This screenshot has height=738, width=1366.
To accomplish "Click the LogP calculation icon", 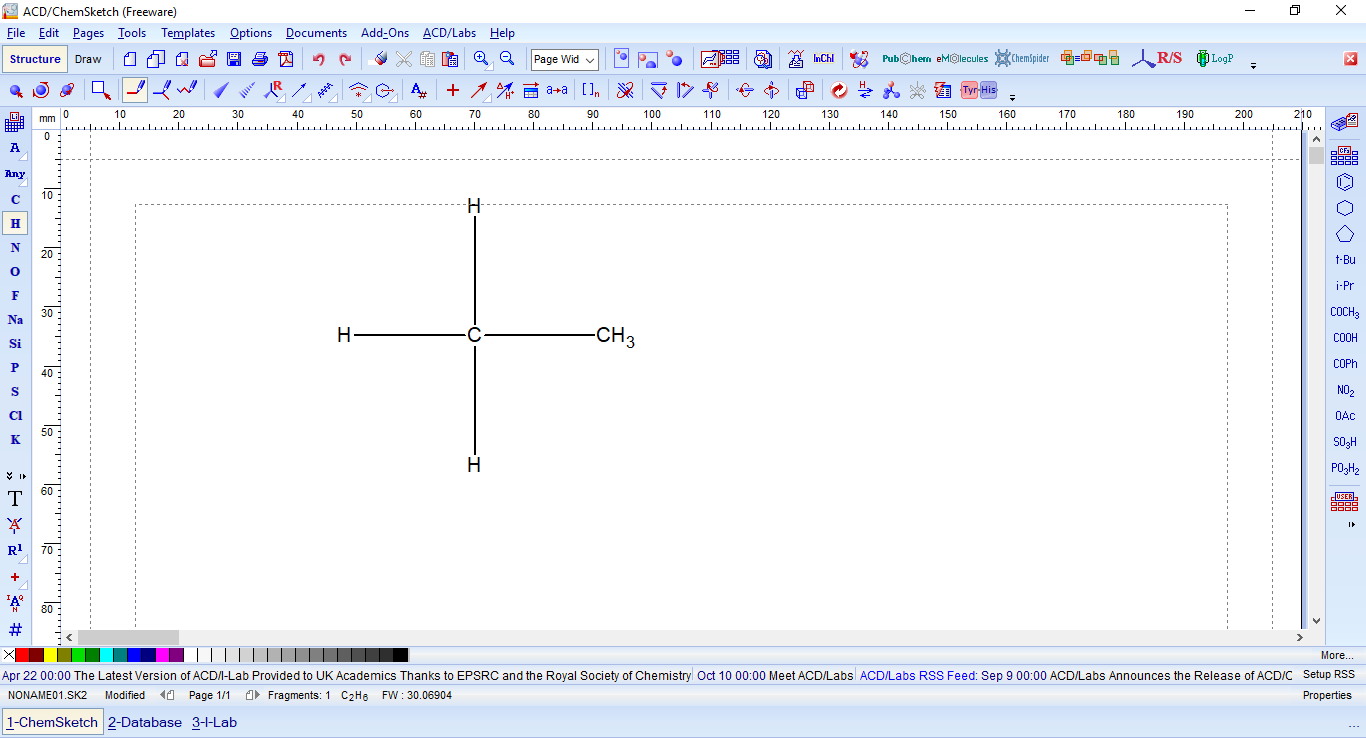I will [1214, 59].
